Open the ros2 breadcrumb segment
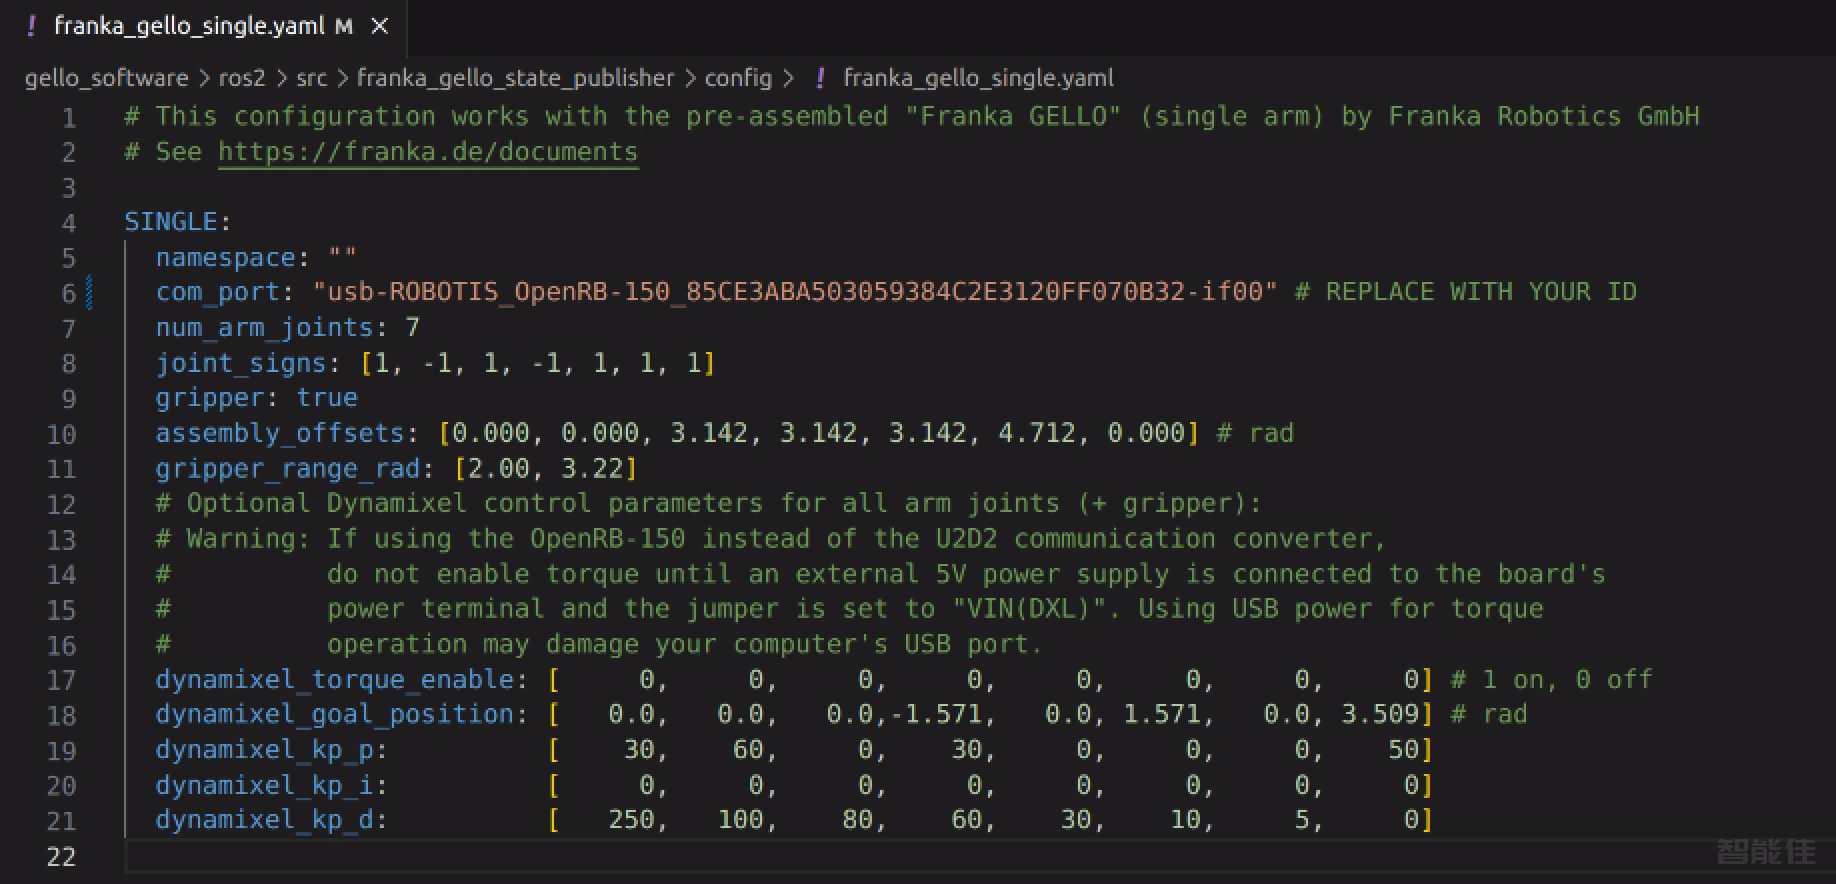 pyautogui.click(x=242, y=78)
